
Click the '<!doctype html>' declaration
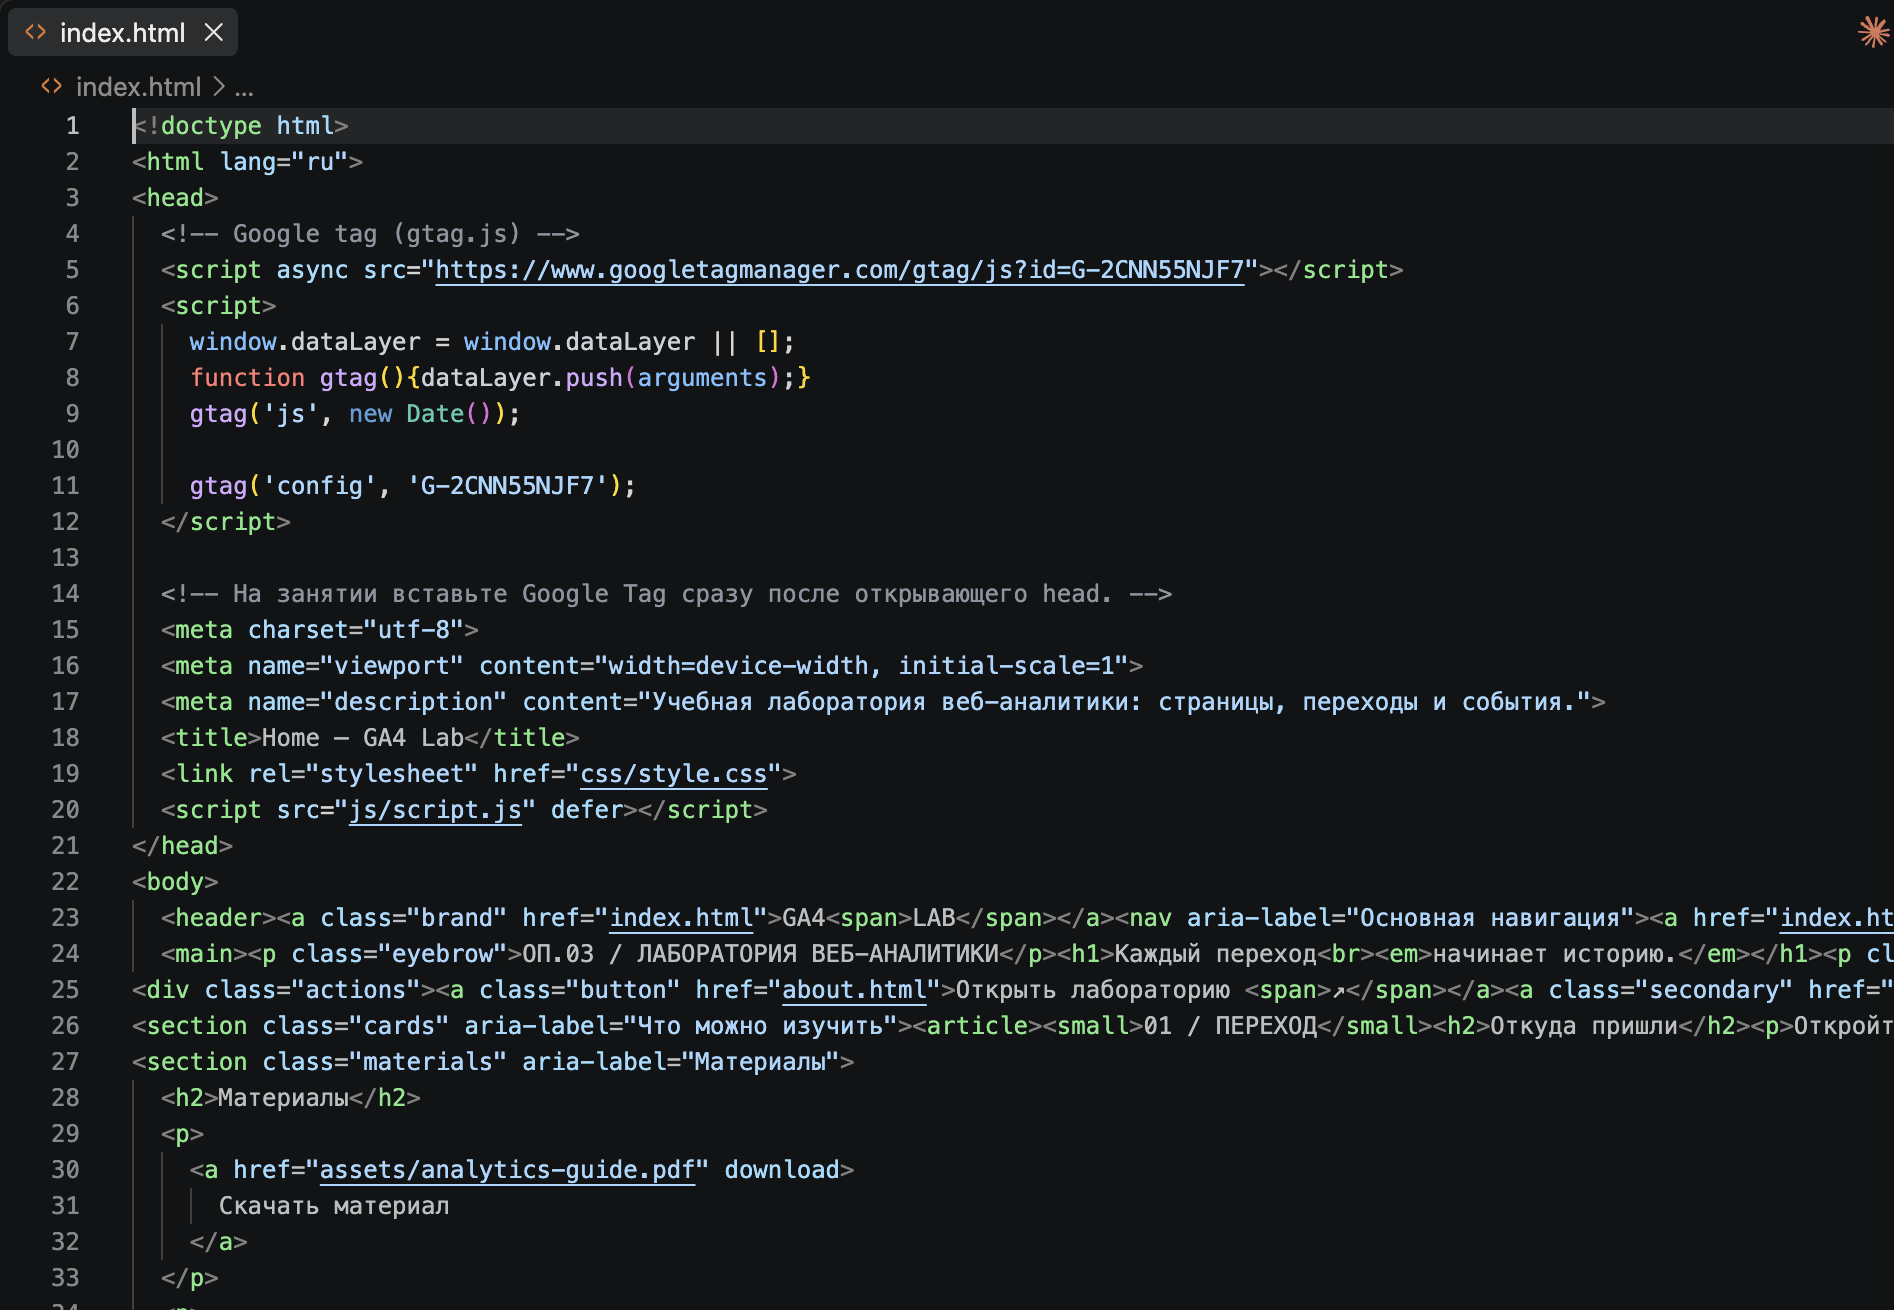click(x=240, y=126)
